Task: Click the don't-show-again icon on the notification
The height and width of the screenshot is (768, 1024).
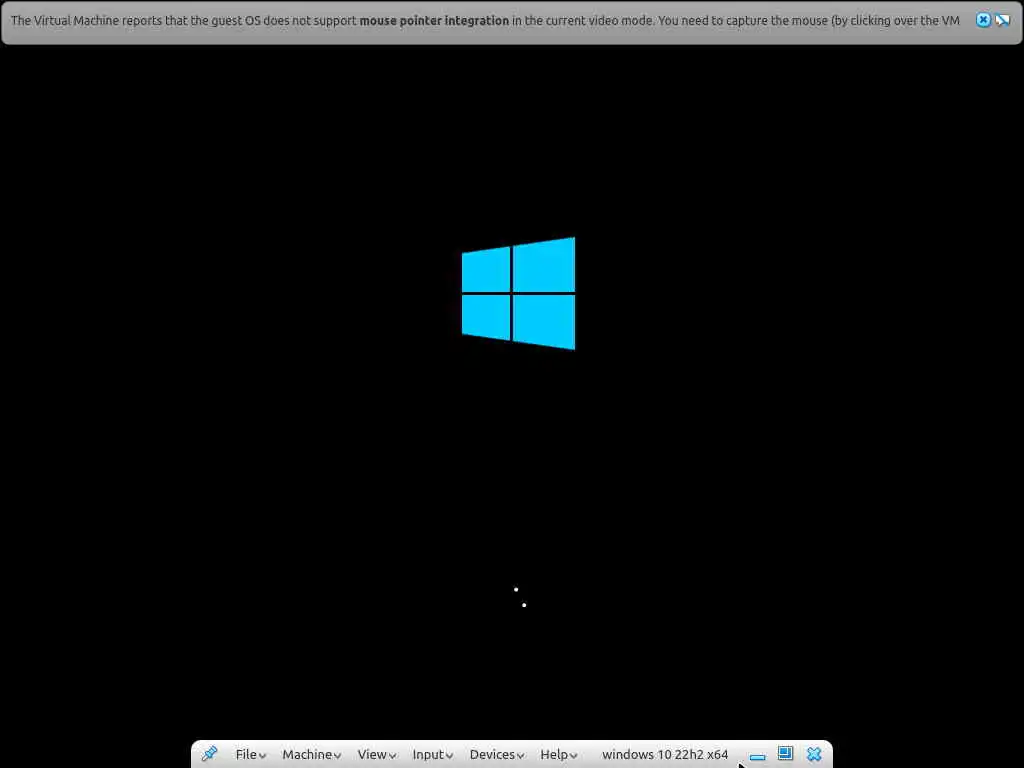Action: (1002, 20)
